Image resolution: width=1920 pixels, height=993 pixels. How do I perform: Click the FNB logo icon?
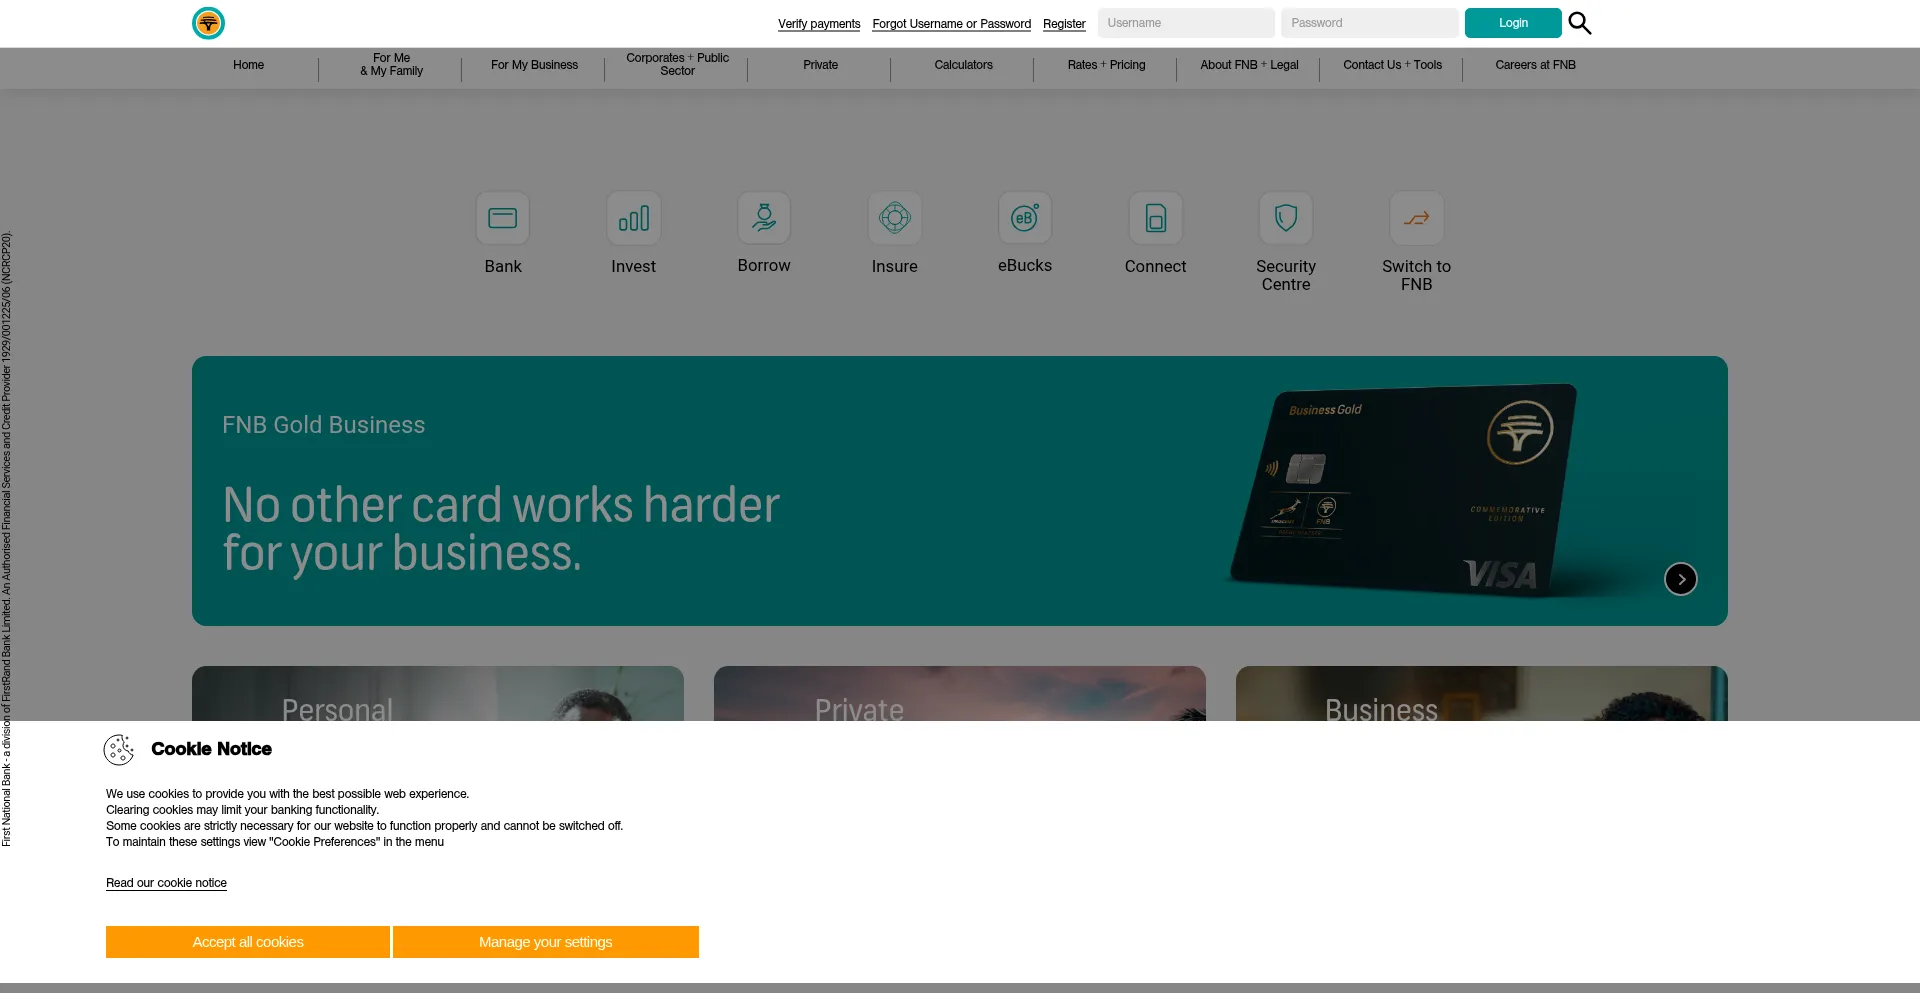208,23
